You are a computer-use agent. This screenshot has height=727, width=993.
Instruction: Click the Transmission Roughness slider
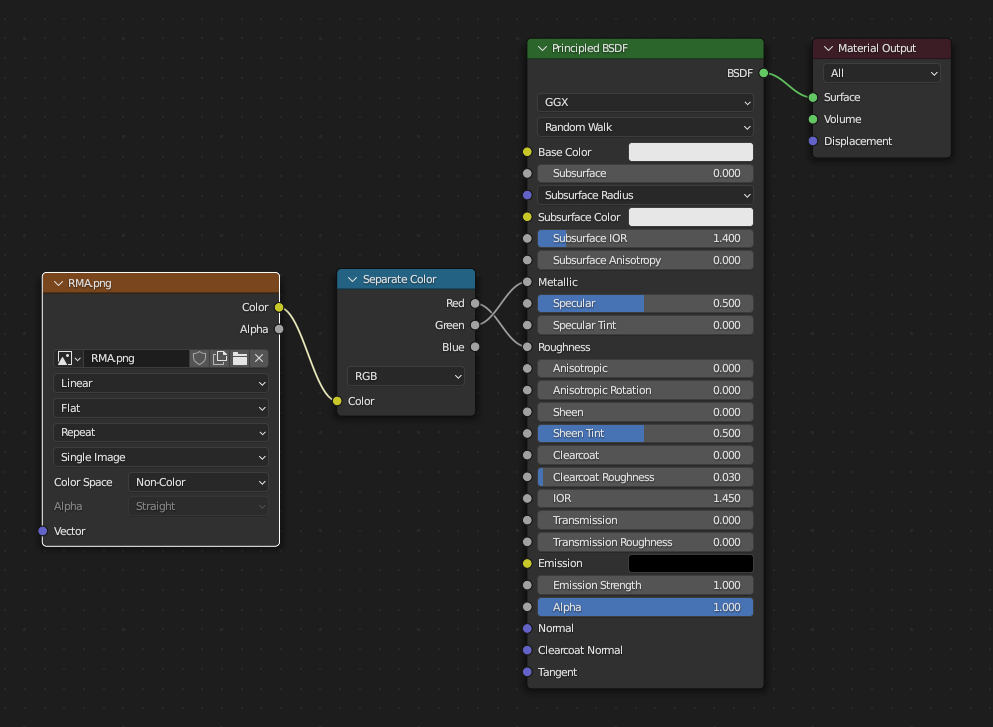[645, 542]
